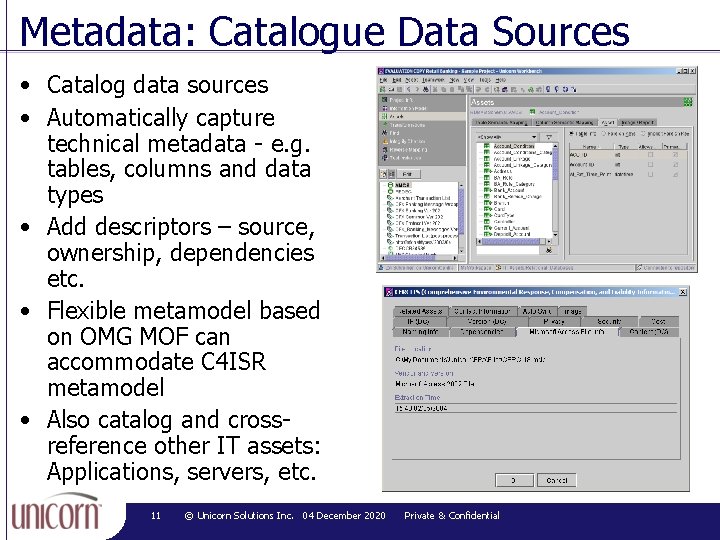Toggle the Allow checkbox in the second column row
The image size is (720, 540).
pos(650,164)
